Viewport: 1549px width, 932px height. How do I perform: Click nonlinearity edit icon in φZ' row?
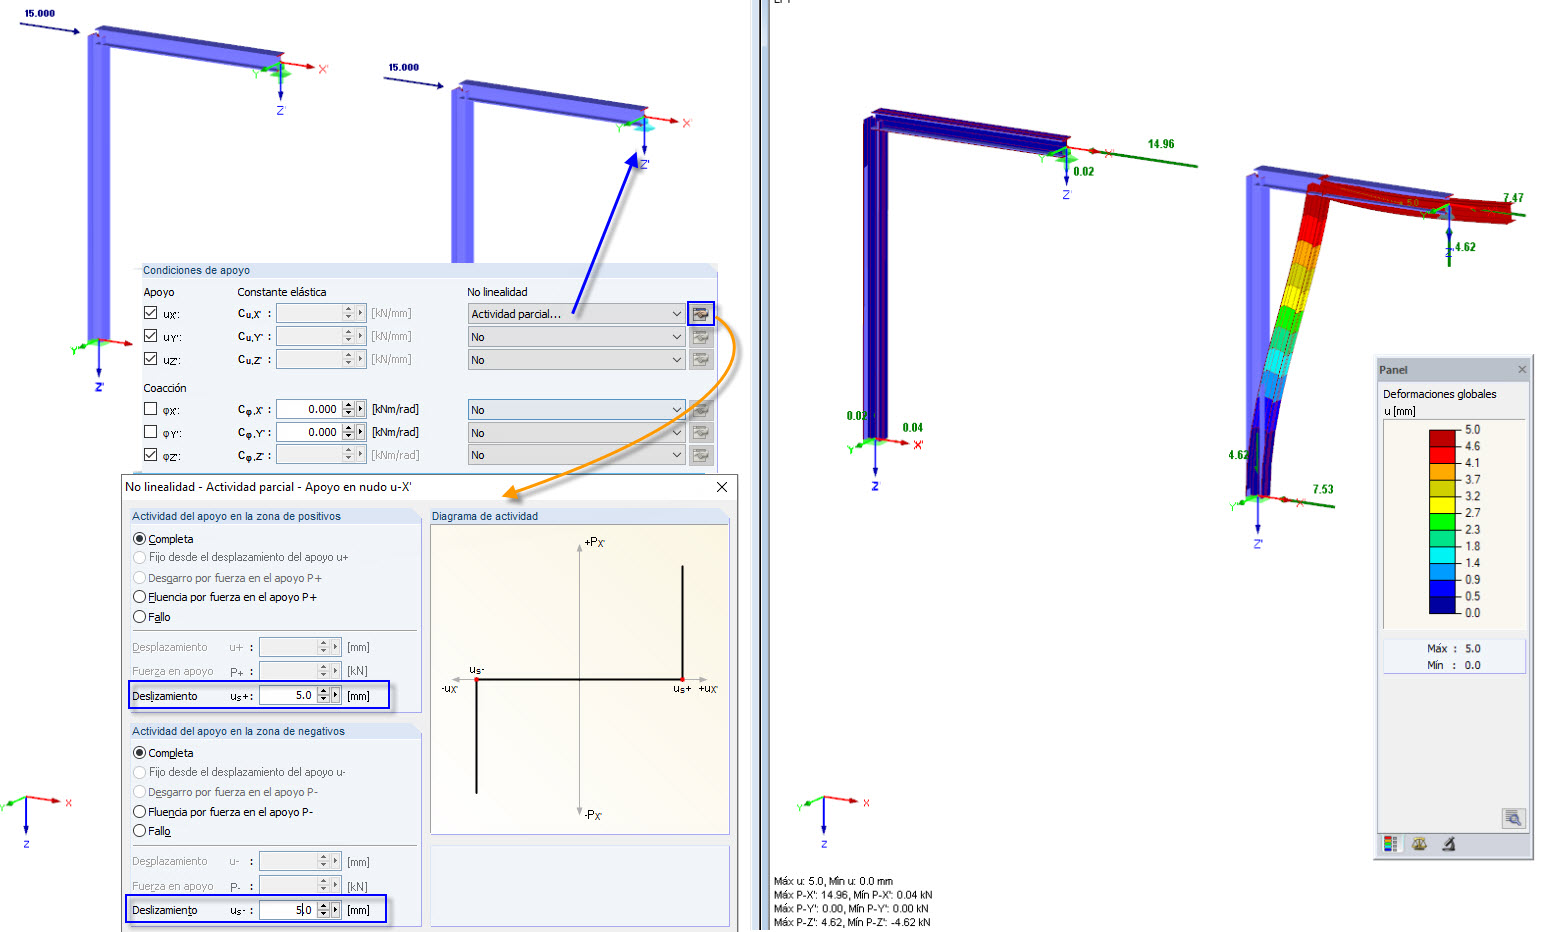701,455
